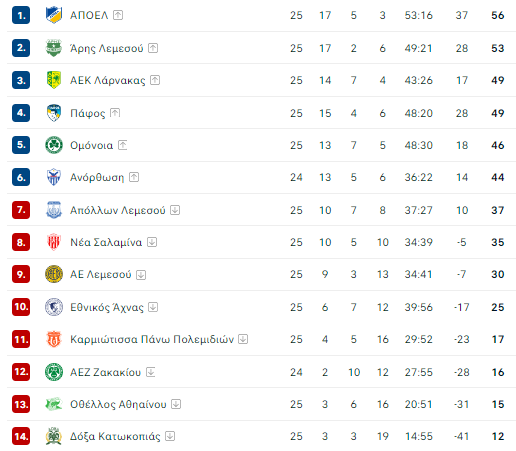The image size is (516, 451).
Task: Click the ΑΕ Λεμεσού yellow round logo
Action: [54, 274]
